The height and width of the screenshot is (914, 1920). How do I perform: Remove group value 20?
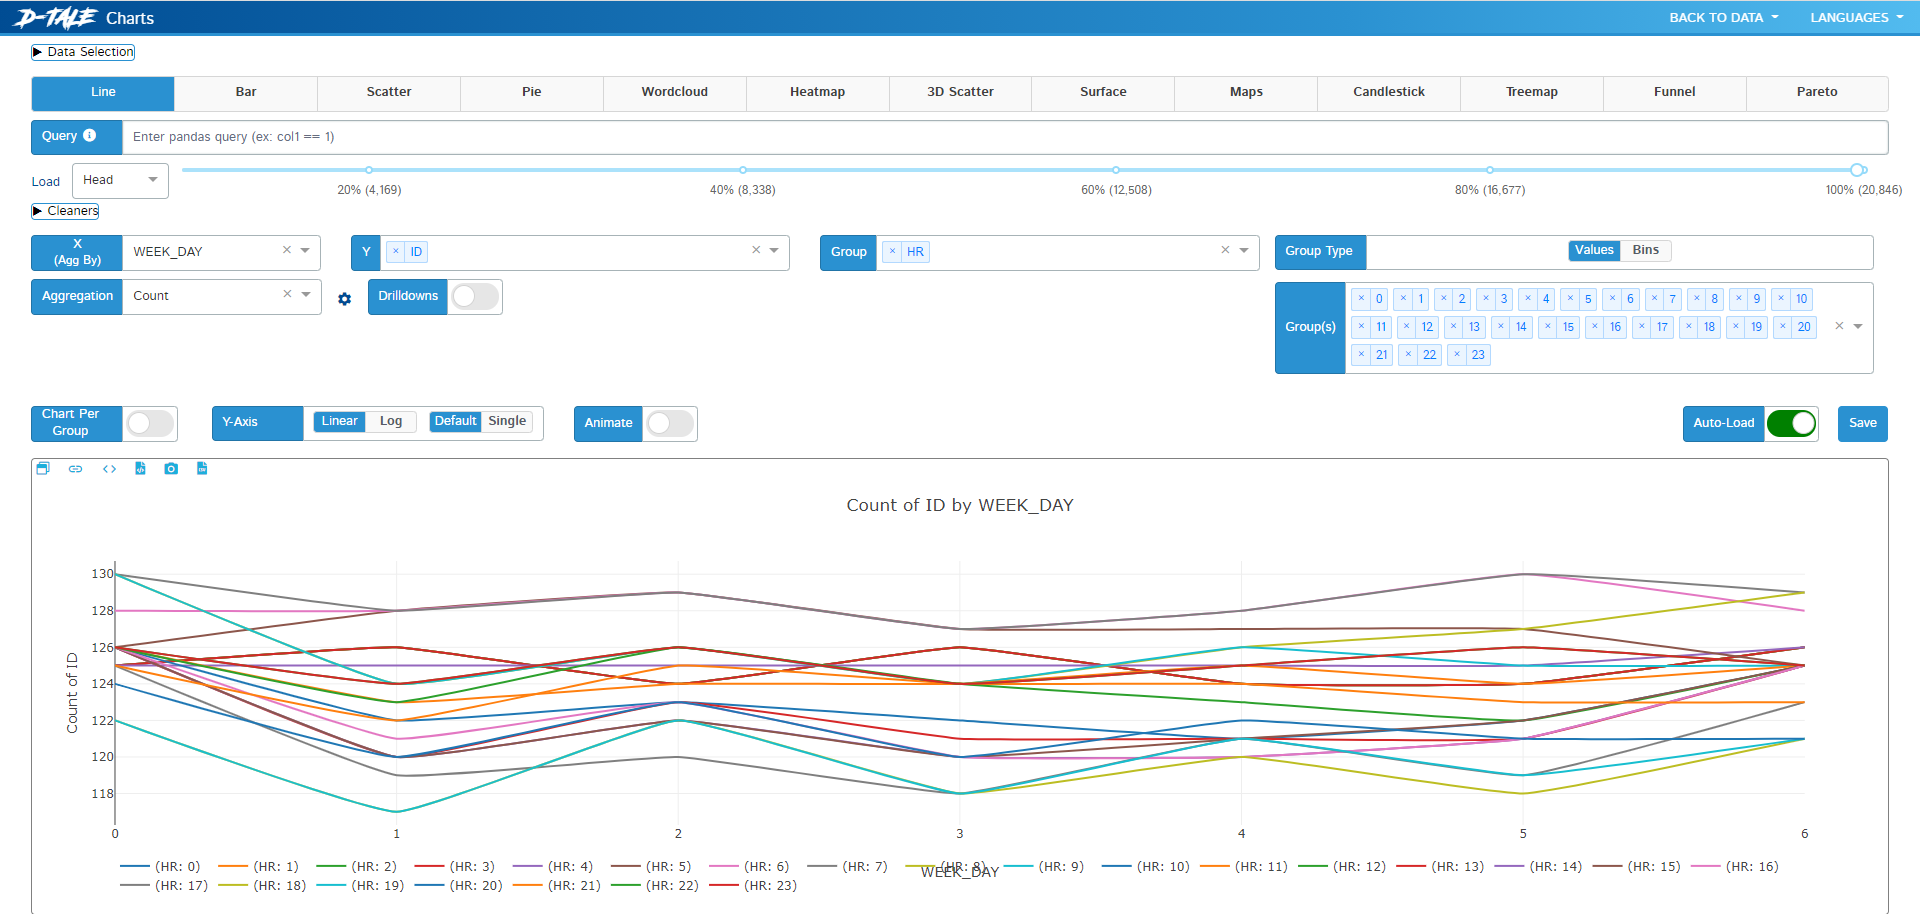point(1783,327)
